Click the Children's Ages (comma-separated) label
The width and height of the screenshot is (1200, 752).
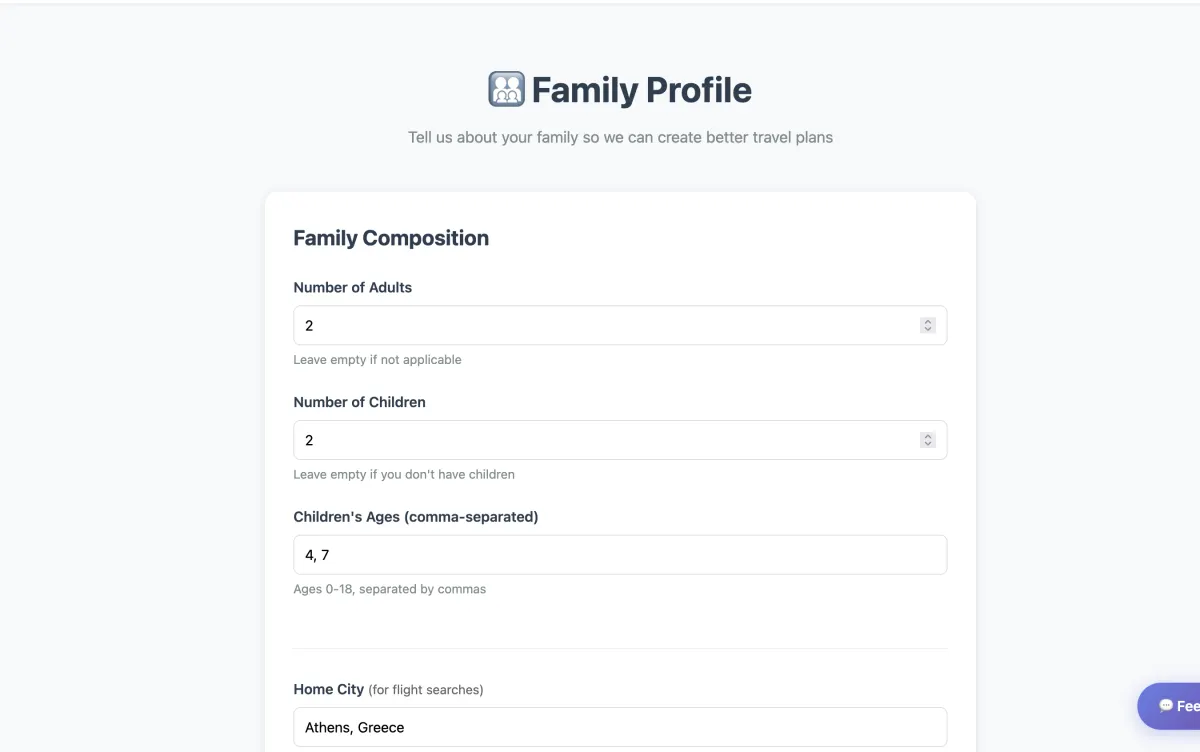416,517
